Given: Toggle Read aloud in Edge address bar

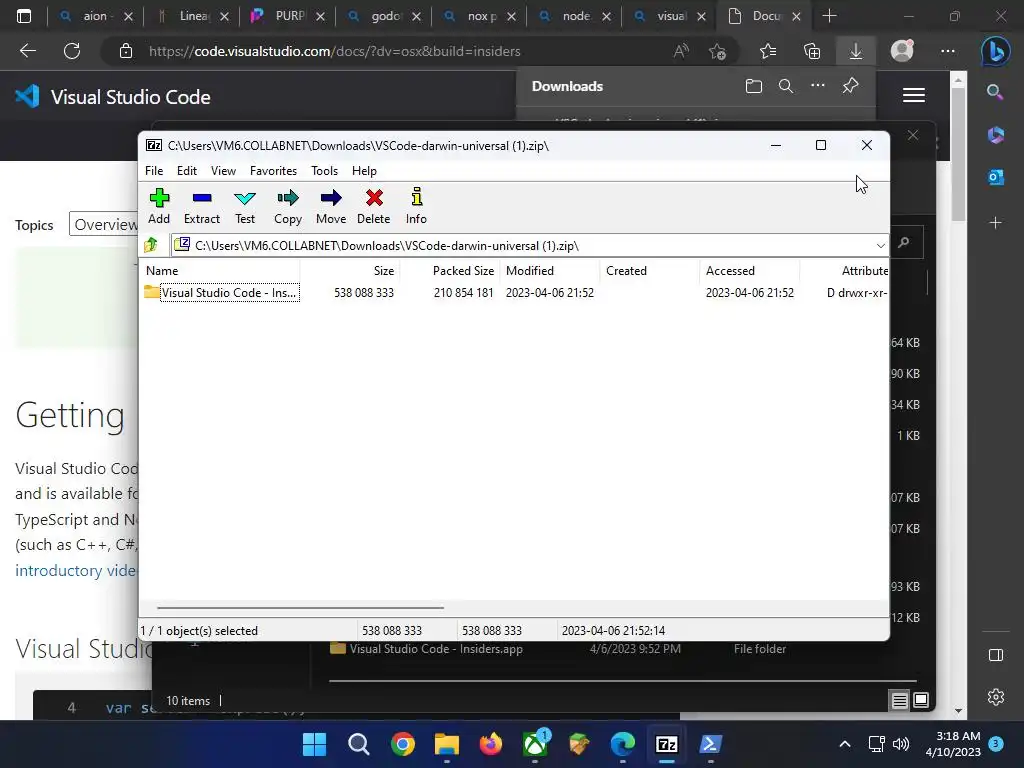Looking at the screenshot, I should [681, 51].
